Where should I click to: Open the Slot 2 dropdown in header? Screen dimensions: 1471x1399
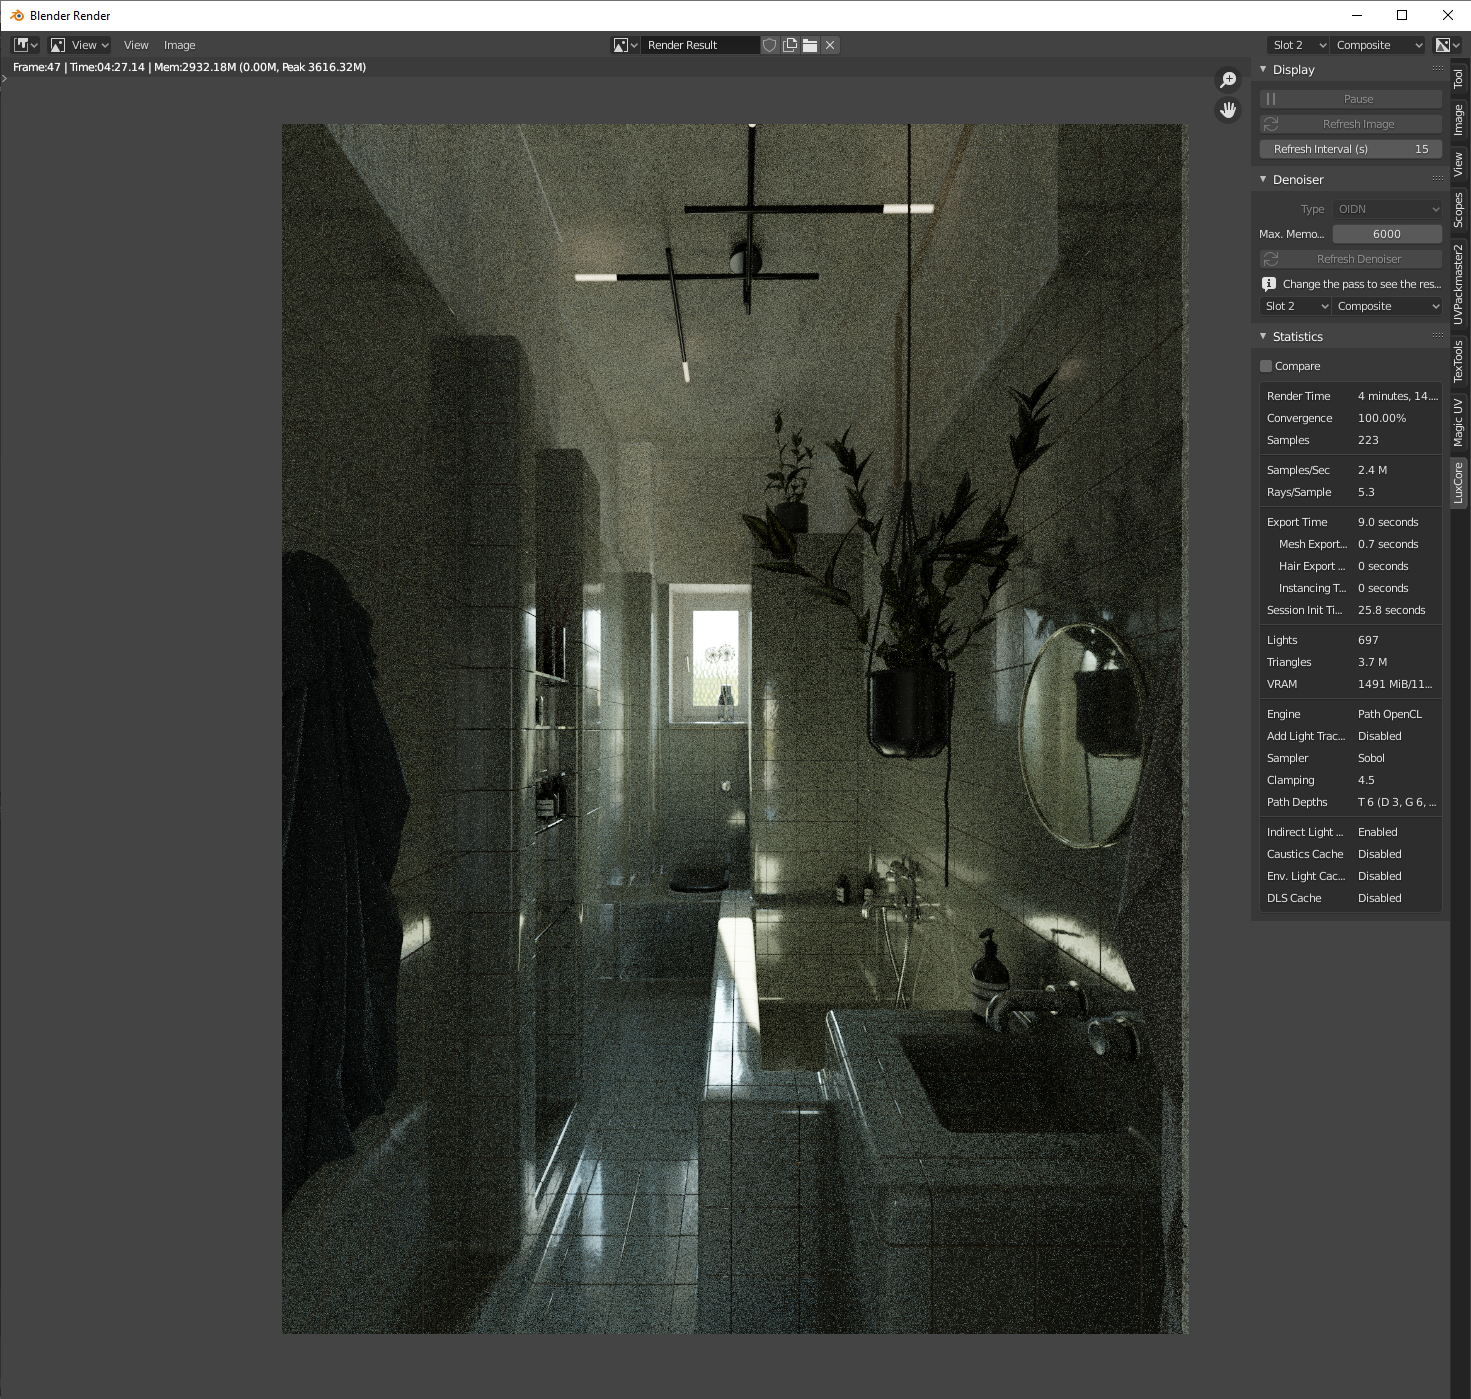click(1298, 45)
